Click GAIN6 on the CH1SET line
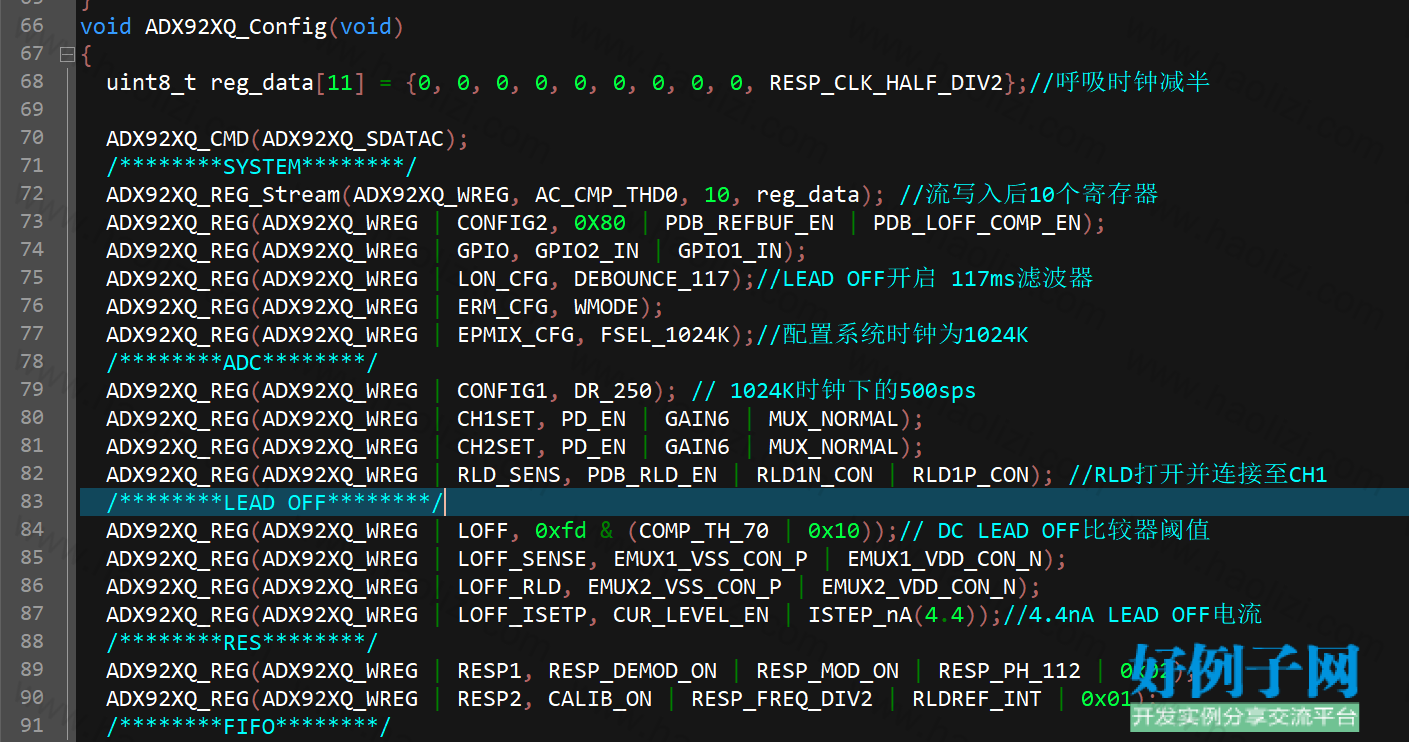This screenshot has height=742, width=1409. coord(697,418)
